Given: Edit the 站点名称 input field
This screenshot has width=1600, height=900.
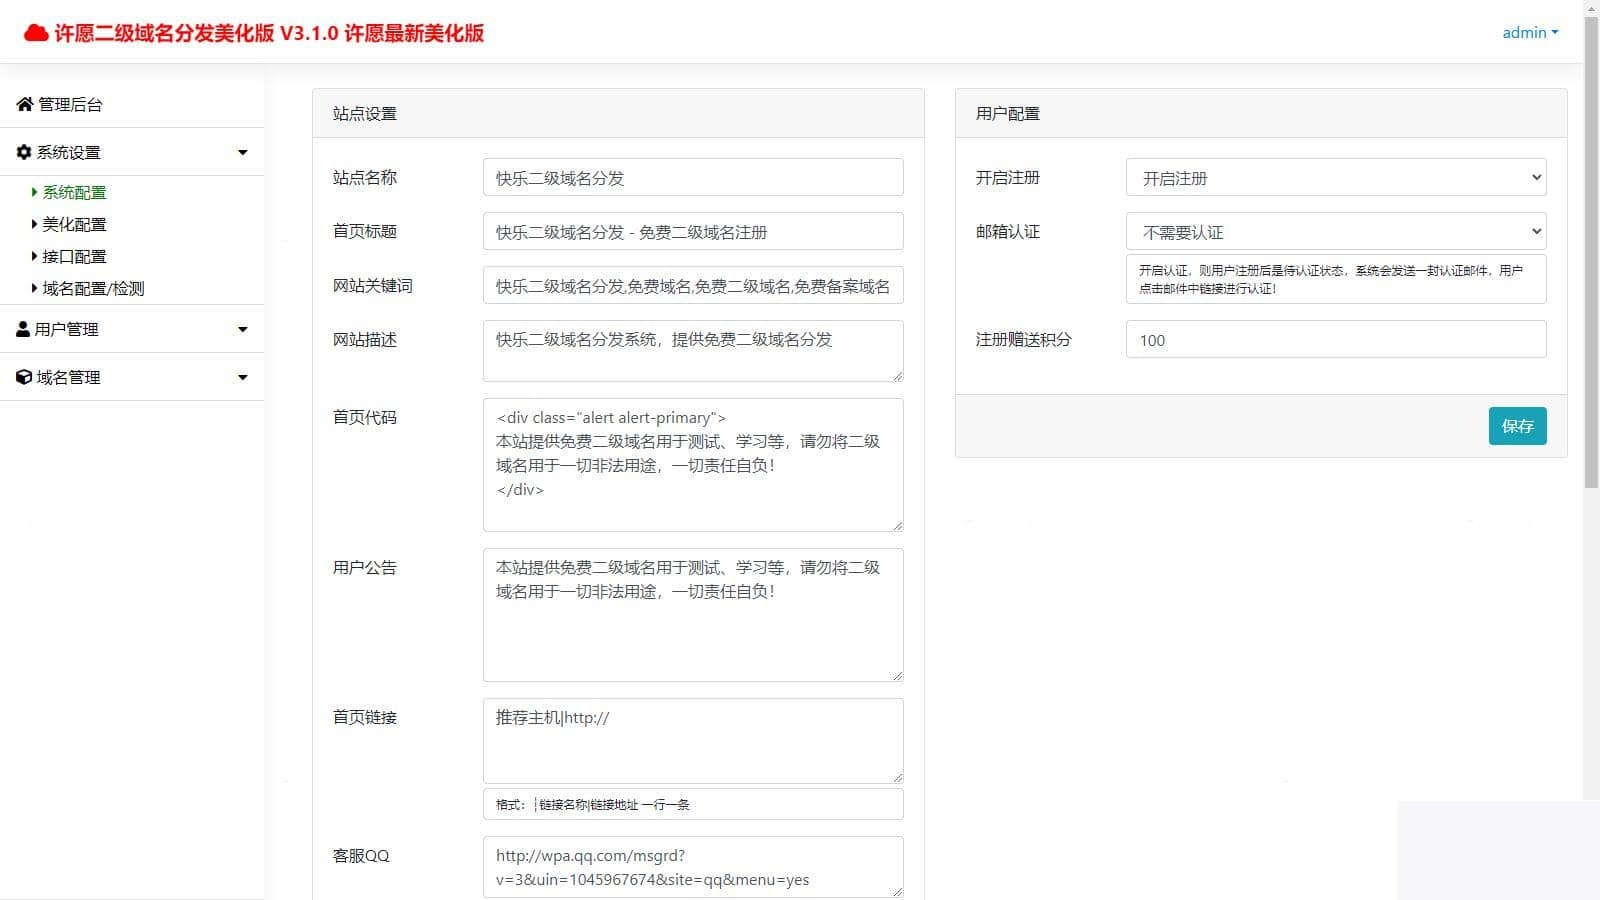Looking at the screenshot, I should tap(692, 177).
